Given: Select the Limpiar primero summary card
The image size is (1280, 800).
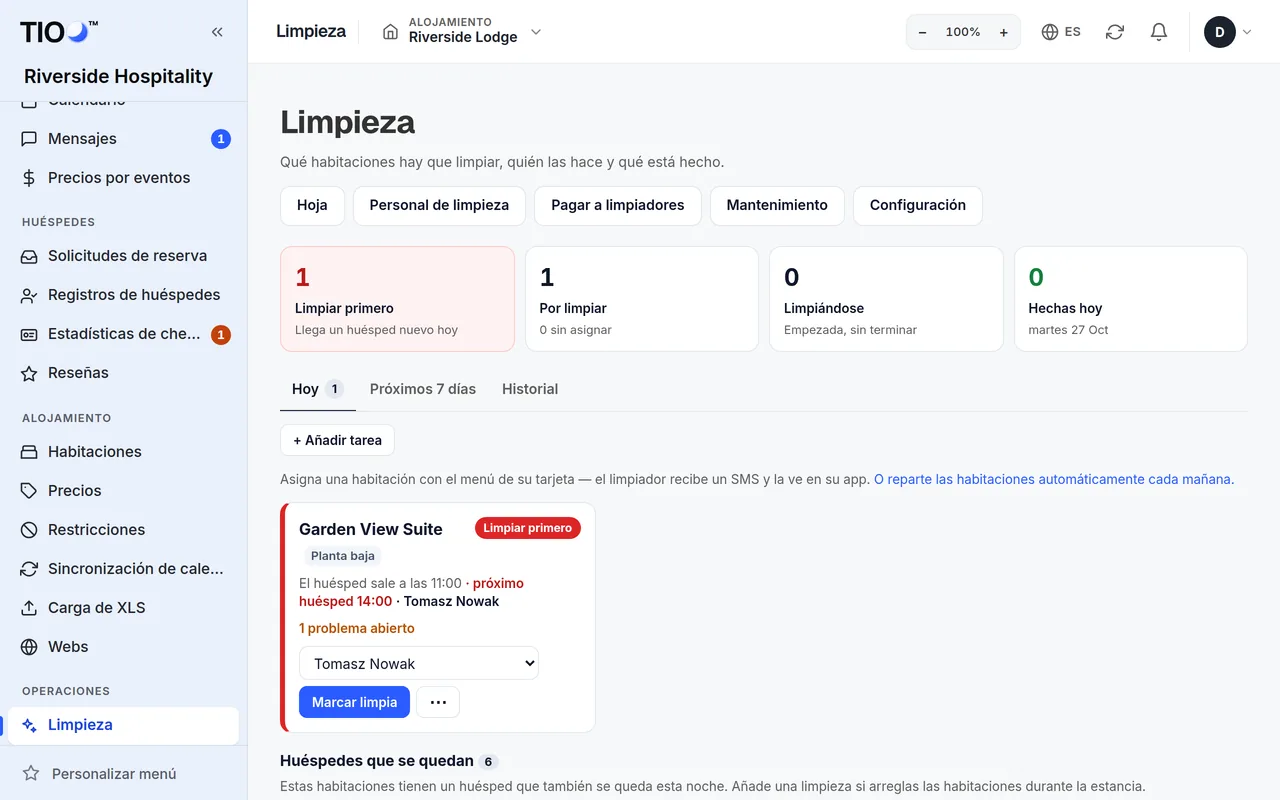Looking at the screenshot, I should point(397,299).
